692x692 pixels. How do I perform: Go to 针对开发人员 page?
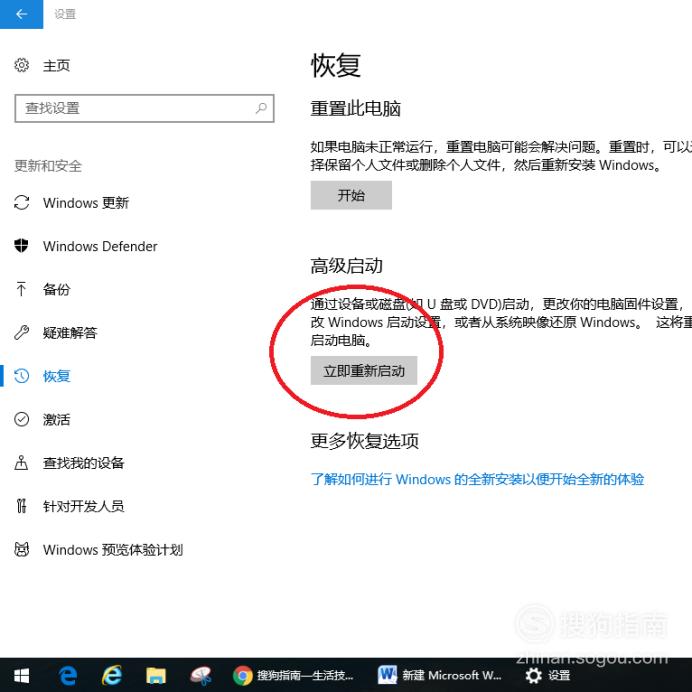83,506
